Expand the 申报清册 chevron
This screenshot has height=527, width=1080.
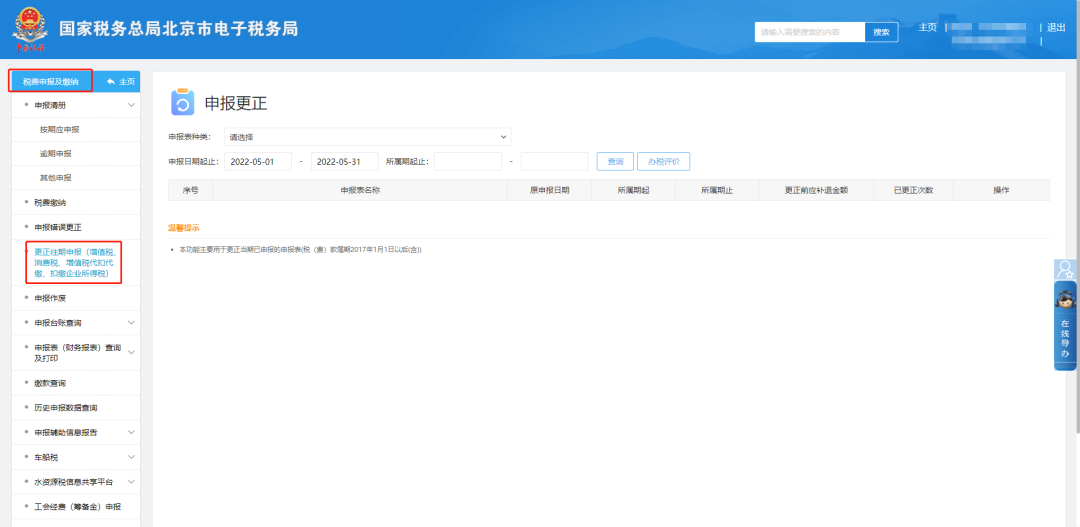131,105
